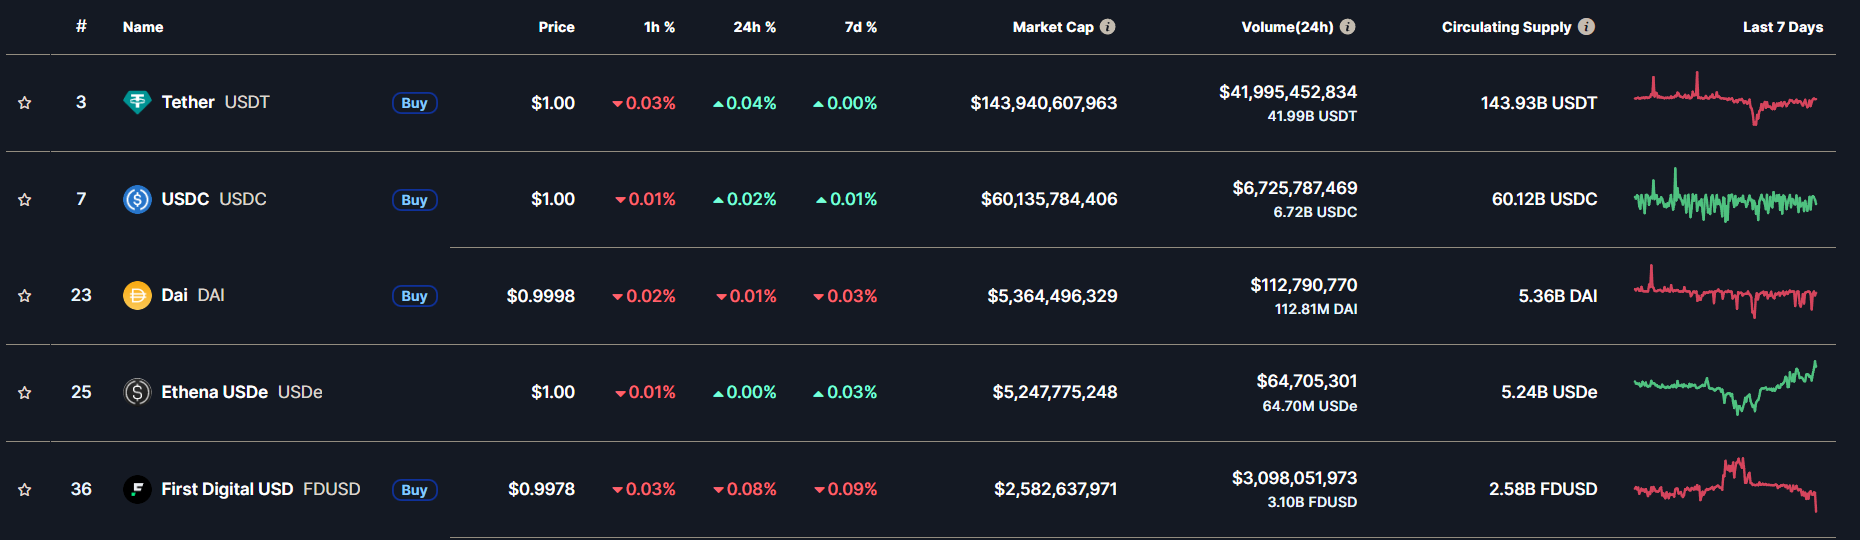This screenshot has height=540, width=1860.
Task: Click the Ethena USDe coin logo
Action: point(137,392)
